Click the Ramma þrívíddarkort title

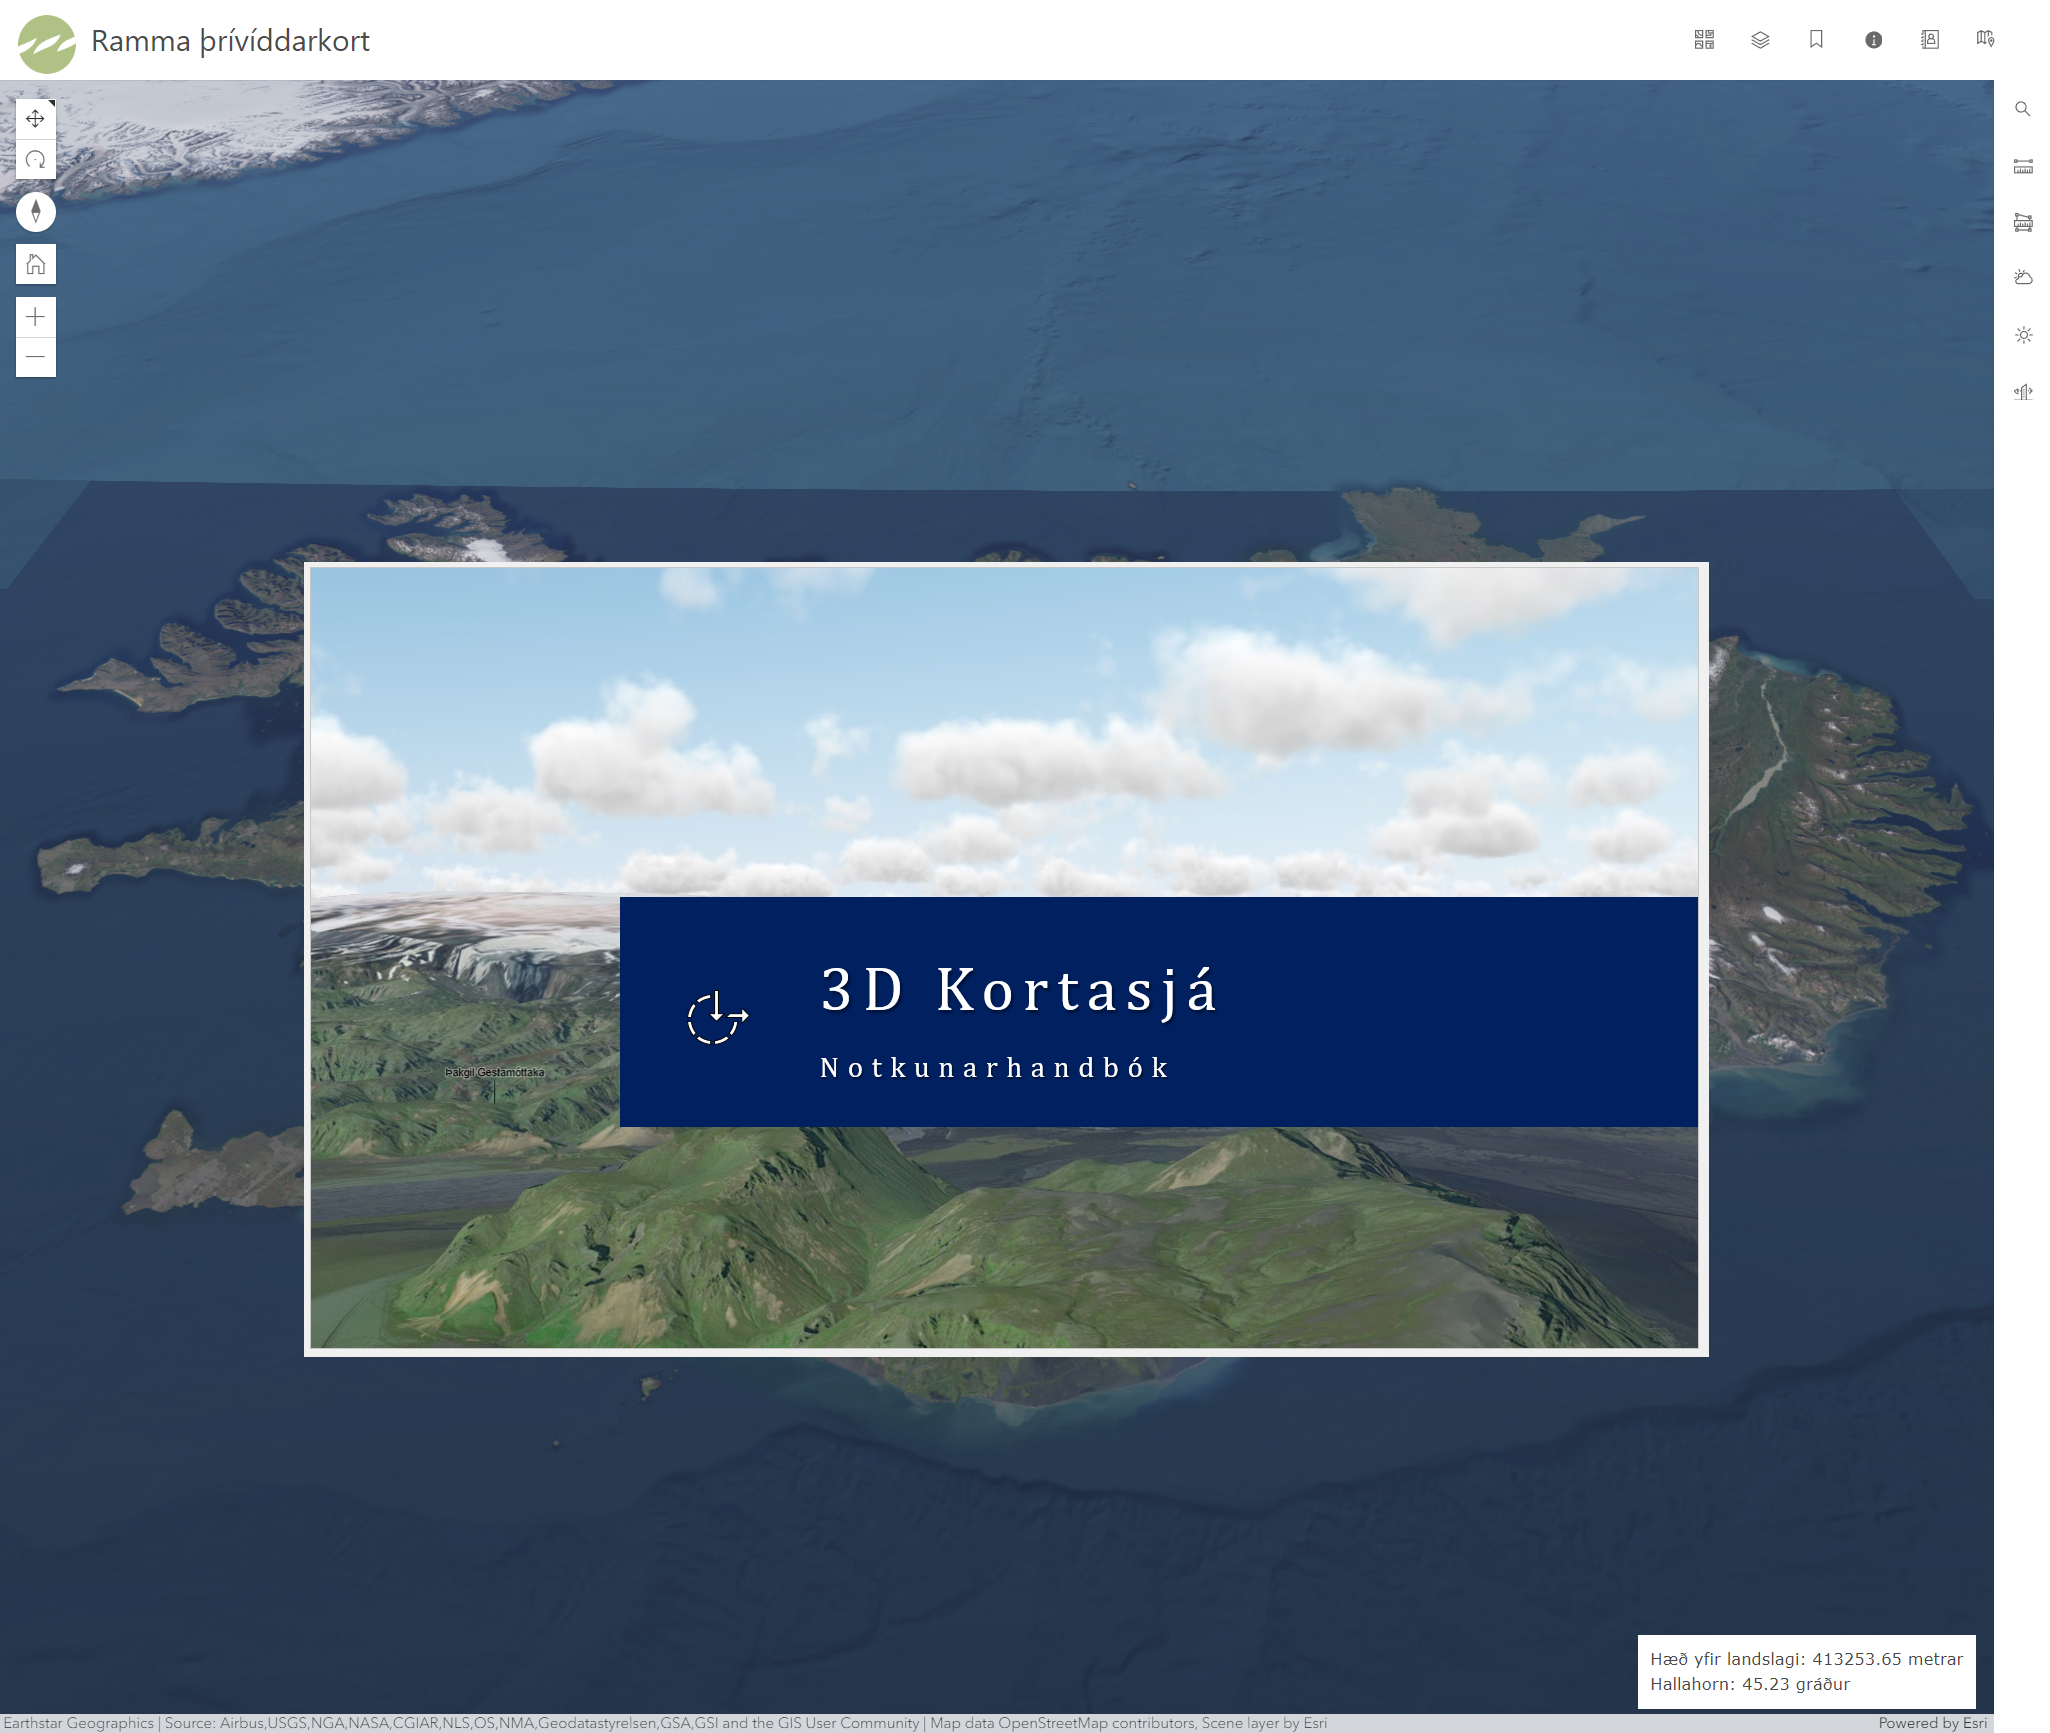tap(230, 42)
